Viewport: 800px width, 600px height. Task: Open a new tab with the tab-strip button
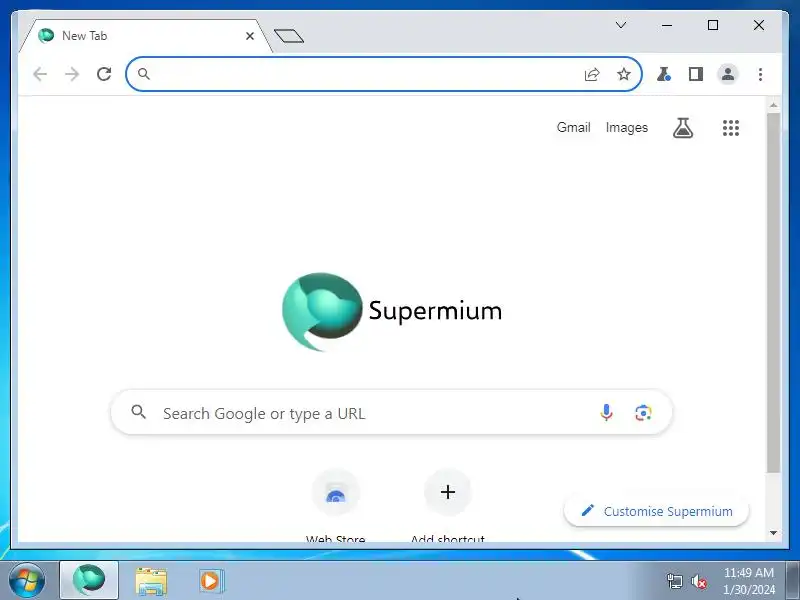click(289, 36)
